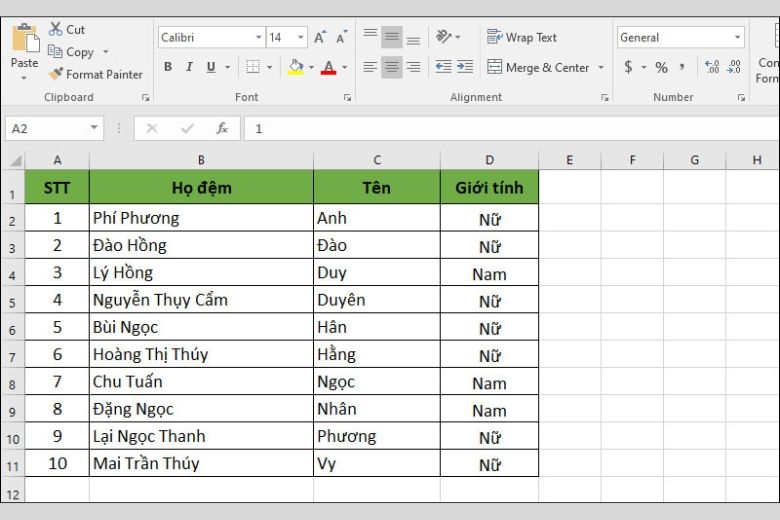Apply borders with the borders icon

click(x=253, y=67)
